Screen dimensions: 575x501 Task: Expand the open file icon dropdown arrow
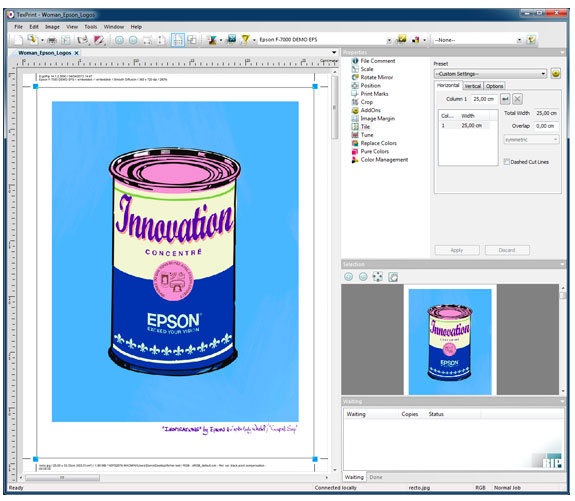point(42,40)
